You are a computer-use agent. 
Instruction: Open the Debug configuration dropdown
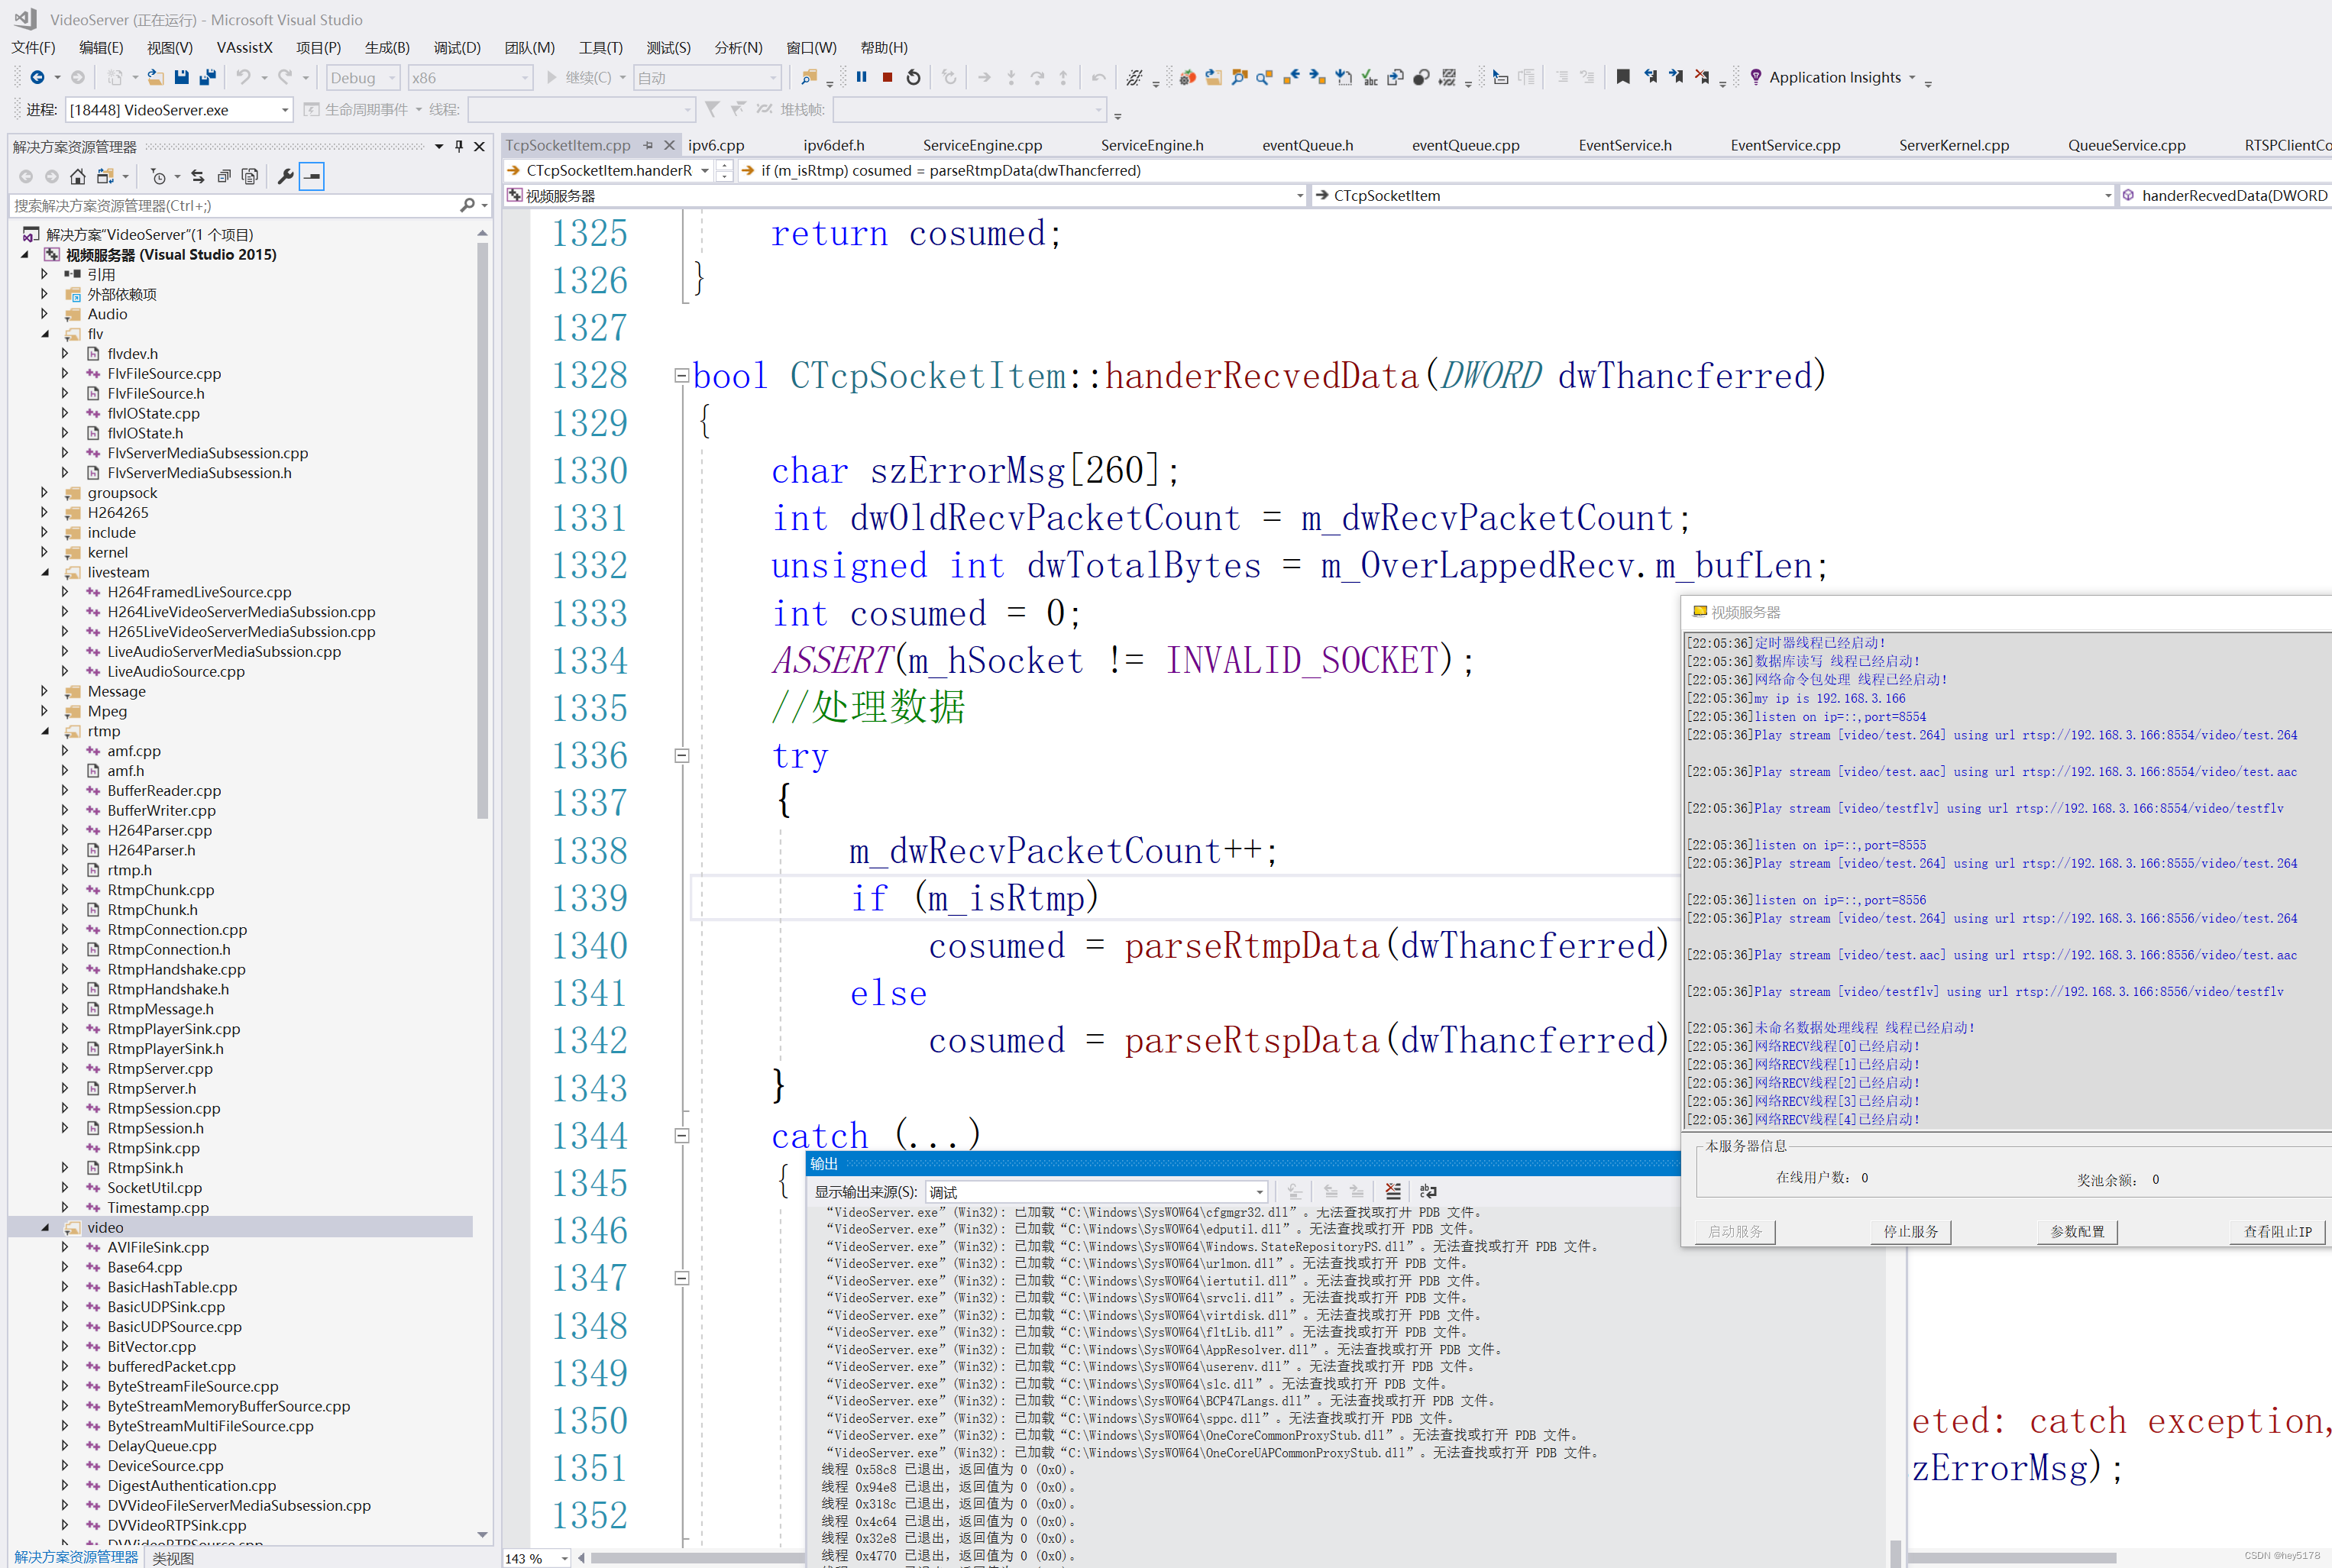point(364,77)
